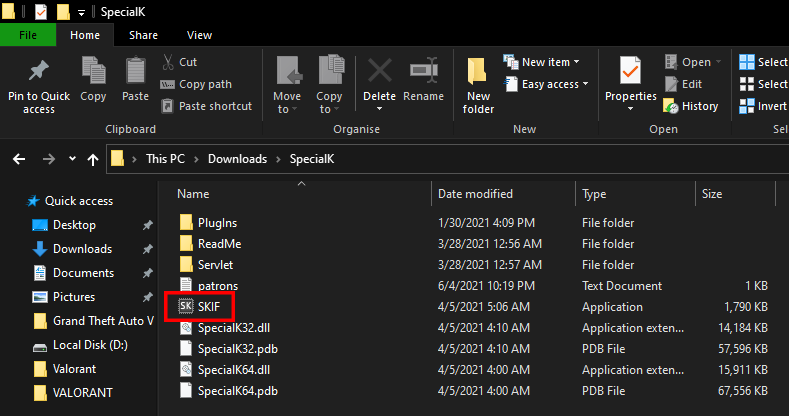Open the File menu
Image resolution: width=789 pixels, height=416 pixels.
(28, 35)
